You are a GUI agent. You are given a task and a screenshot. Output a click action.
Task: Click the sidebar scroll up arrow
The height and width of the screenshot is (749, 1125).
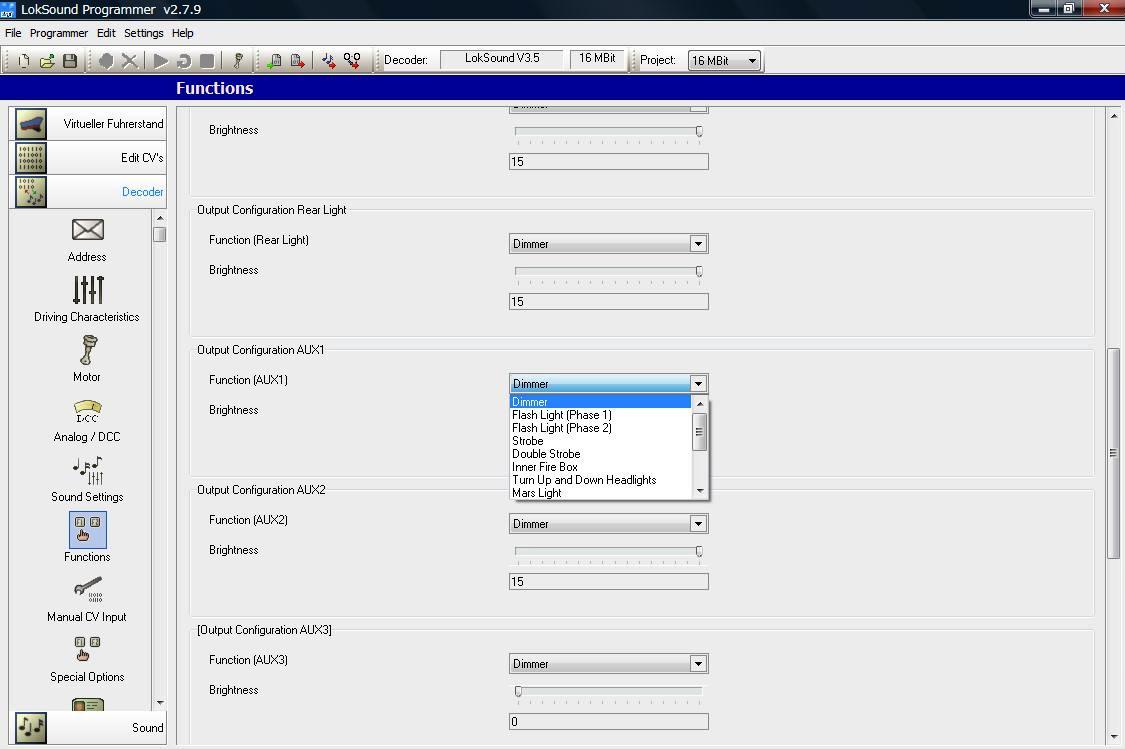pyautogui.click(x=160, y=218)
